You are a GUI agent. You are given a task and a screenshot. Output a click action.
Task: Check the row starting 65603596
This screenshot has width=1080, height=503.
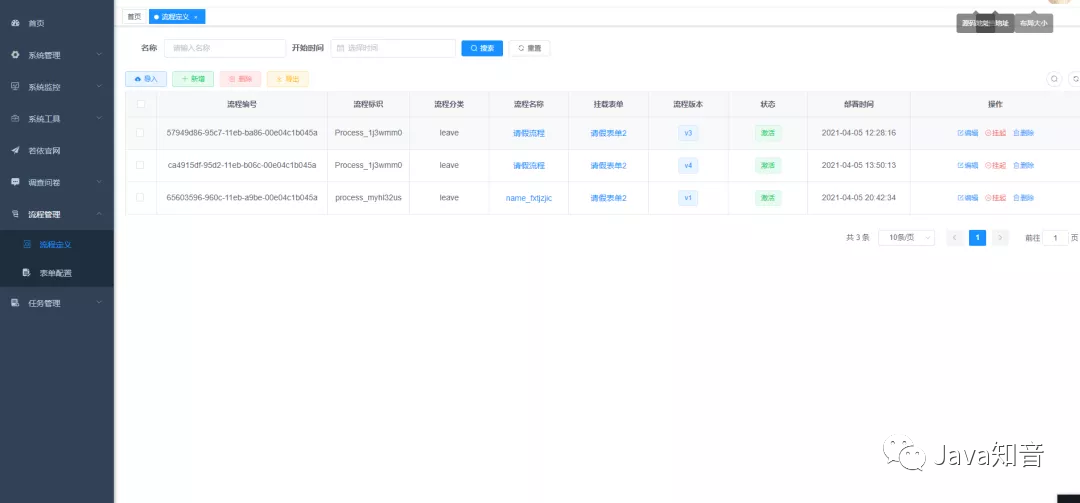click(x=141, y=197)
